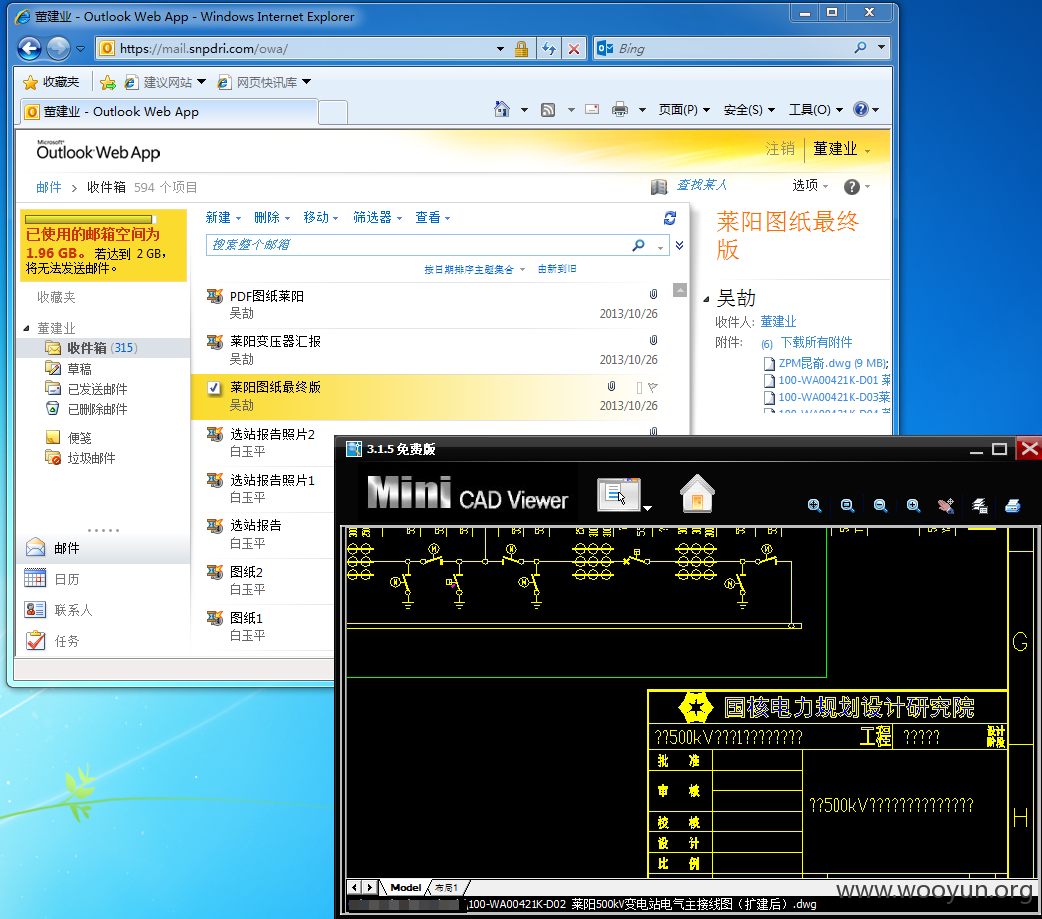Click the flag icon on 莱阳图纸最终版 message
Image resolution: width=1042 pixels, height=919 pixels.
coord(653,387)
